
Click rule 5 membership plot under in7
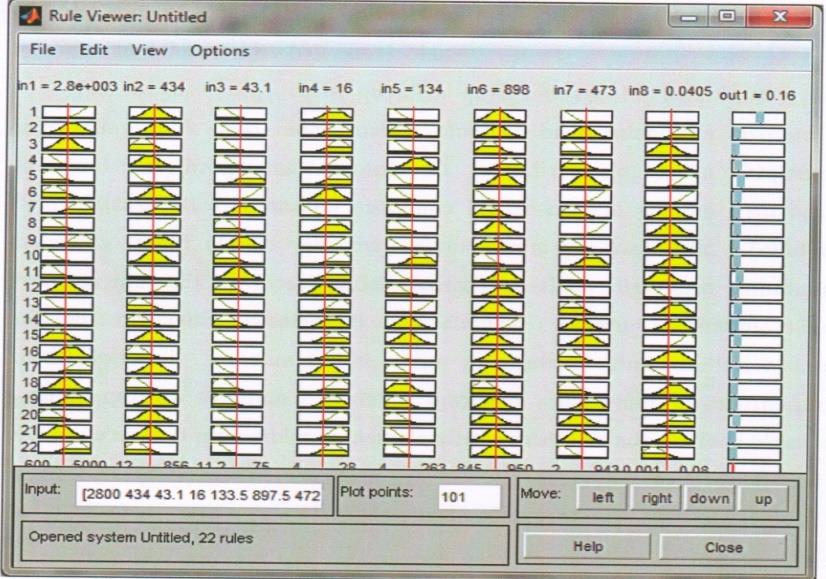585,180
